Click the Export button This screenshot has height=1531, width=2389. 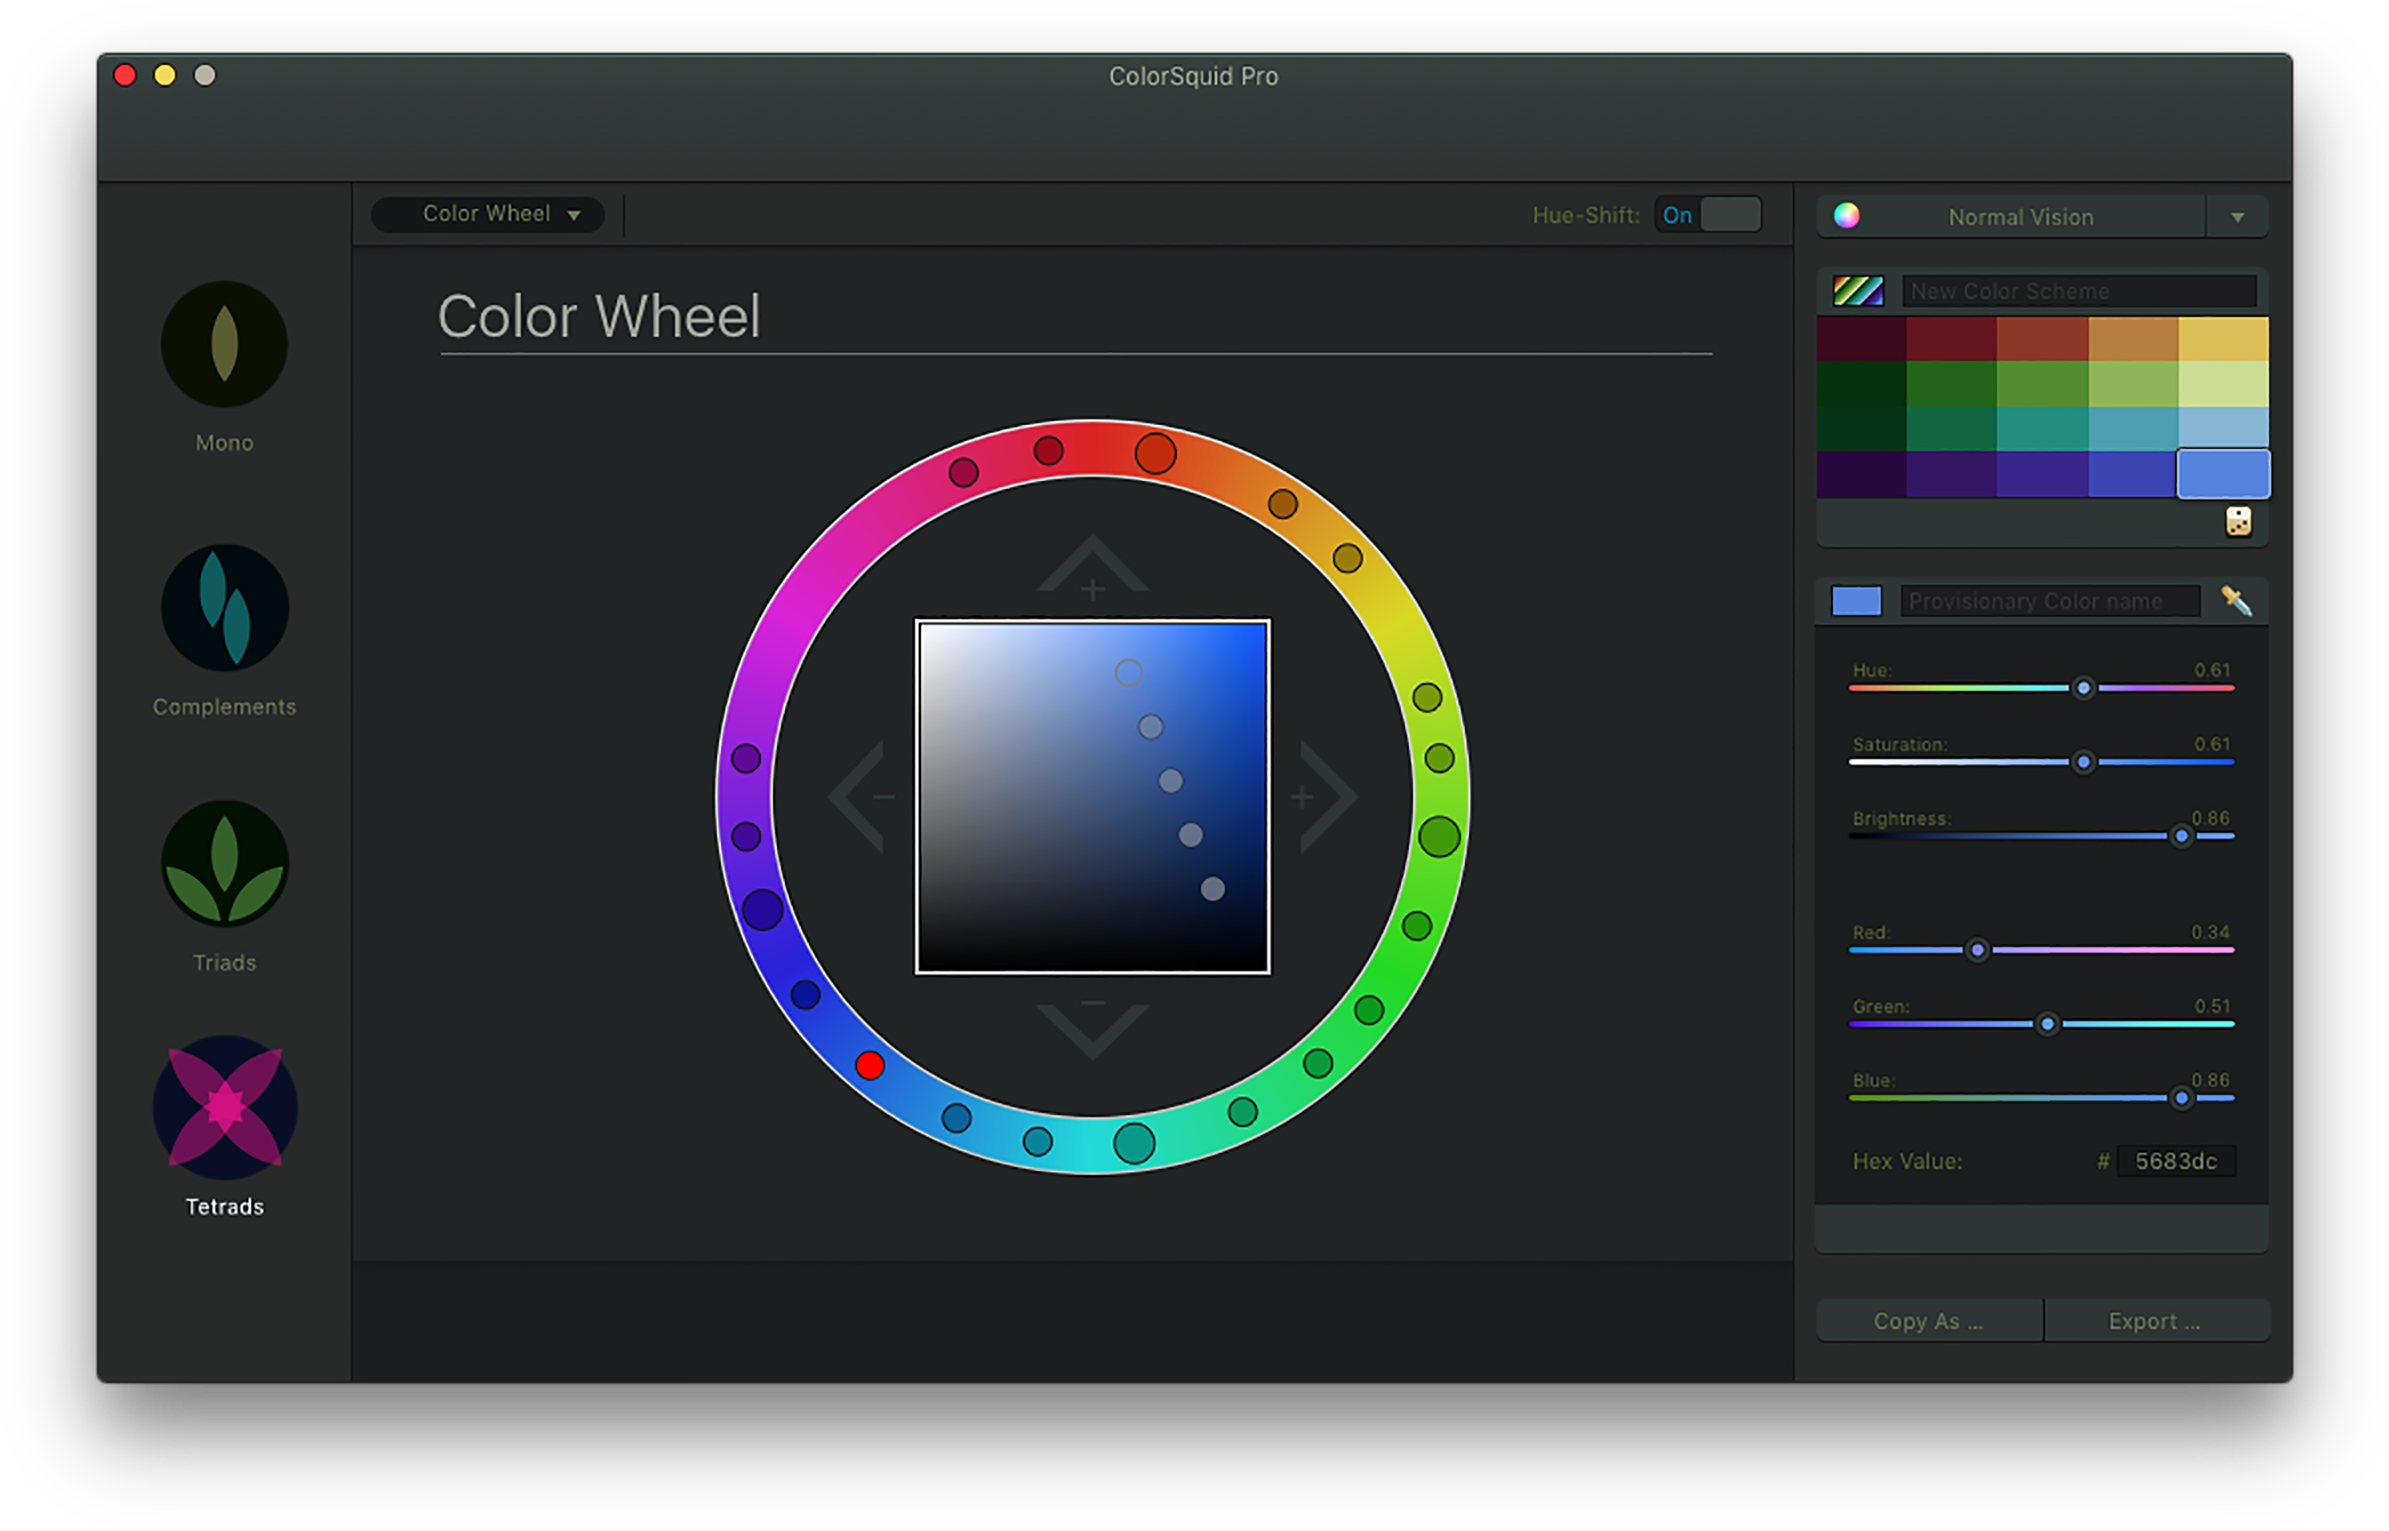point(2154,1320)
